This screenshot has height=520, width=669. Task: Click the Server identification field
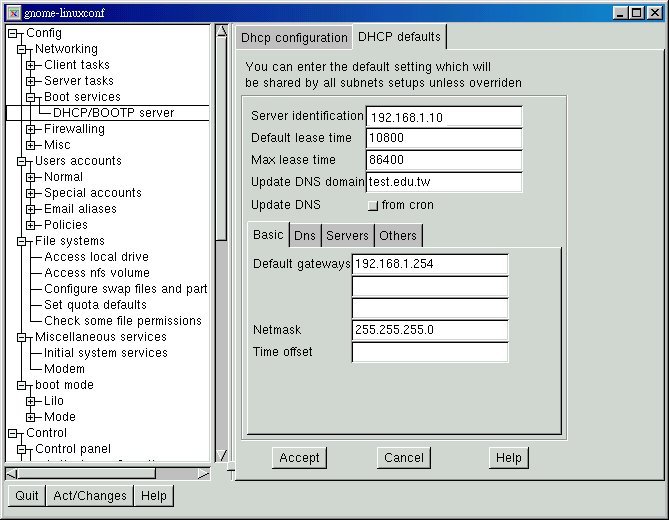(444, 116)
